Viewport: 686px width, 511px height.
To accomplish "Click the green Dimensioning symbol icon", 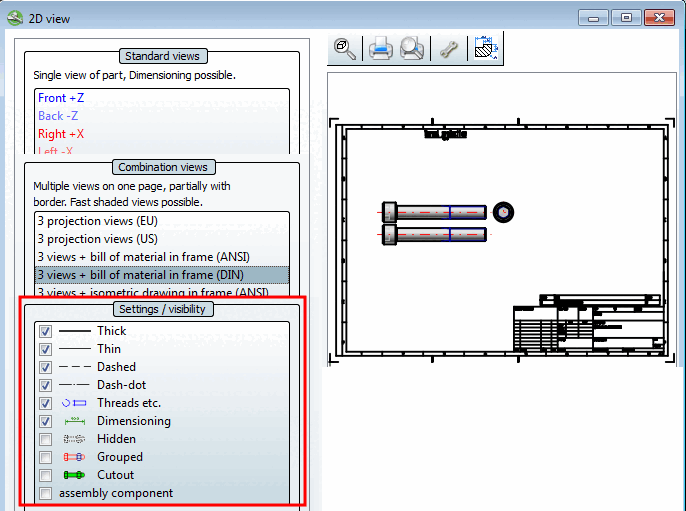I will pyautogui.click(x=75, y=421).
